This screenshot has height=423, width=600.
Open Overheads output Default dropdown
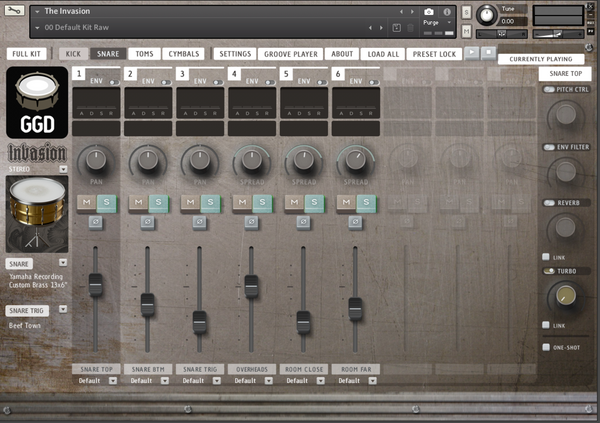pos(269,381)
